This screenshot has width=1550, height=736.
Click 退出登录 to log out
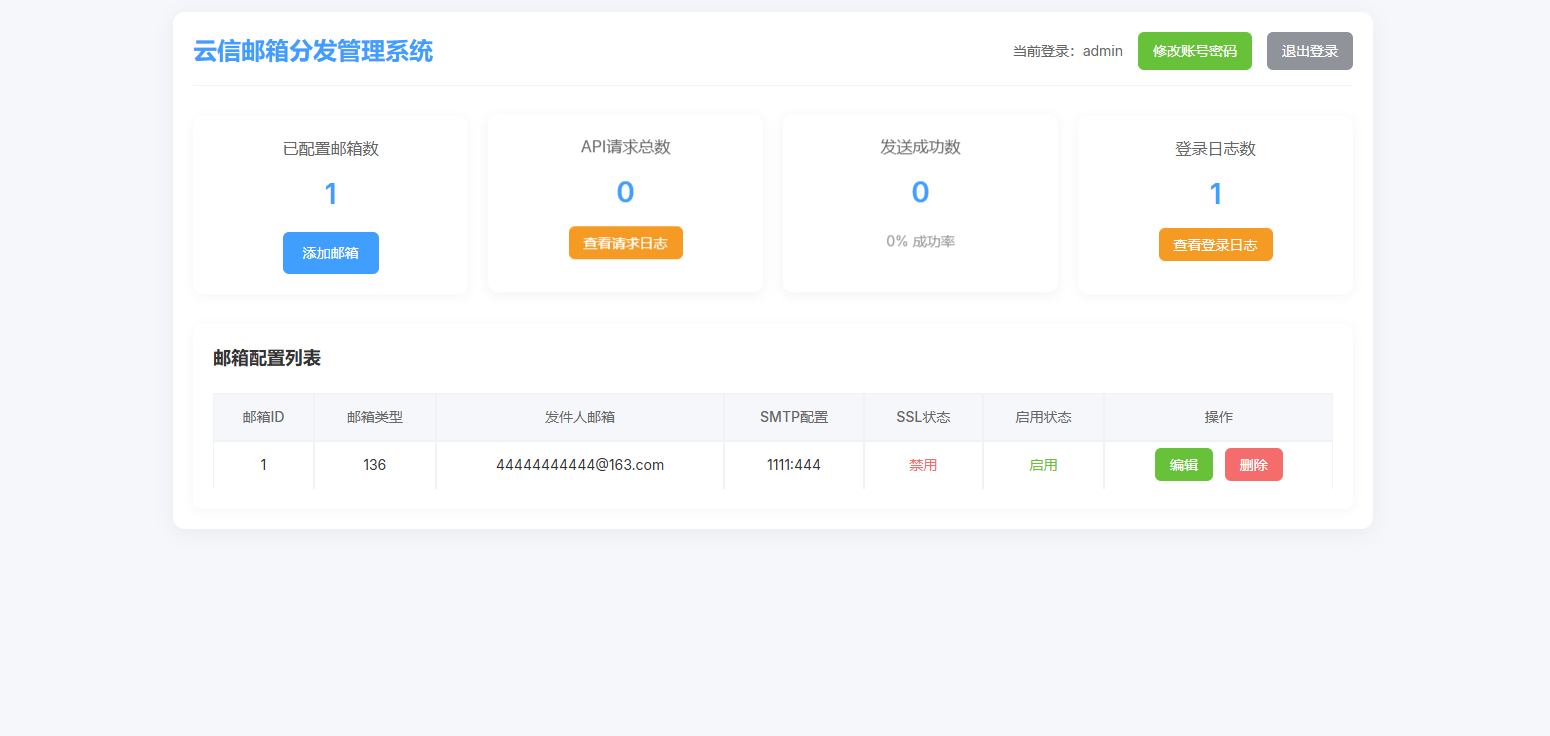(x=1309, y=50)
